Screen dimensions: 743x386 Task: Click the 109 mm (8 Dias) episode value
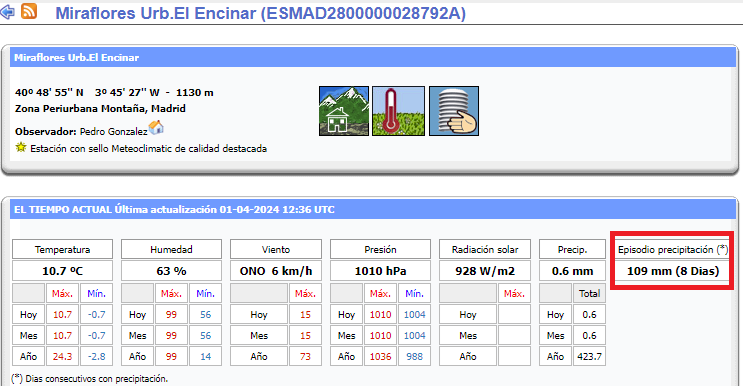pos(673,271)
